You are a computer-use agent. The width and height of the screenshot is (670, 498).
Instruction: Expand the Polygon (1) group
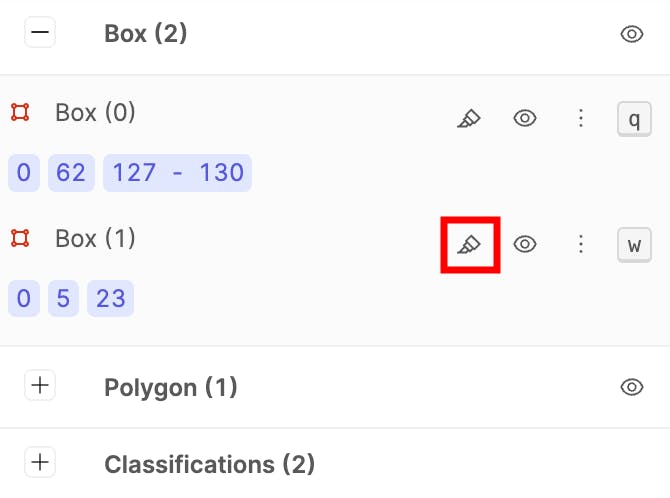click(40, 385)
